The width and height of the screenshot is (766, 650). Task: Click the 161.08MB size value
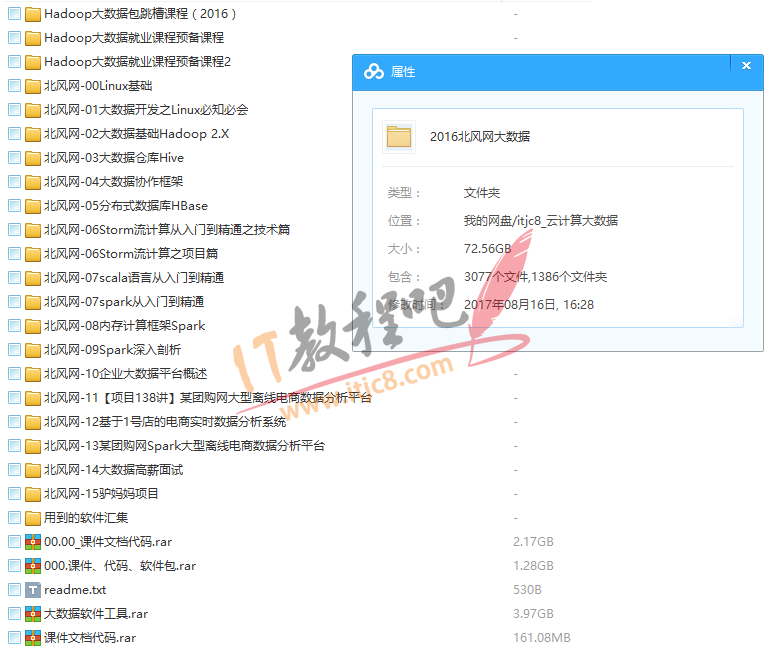tap(542, 638)
